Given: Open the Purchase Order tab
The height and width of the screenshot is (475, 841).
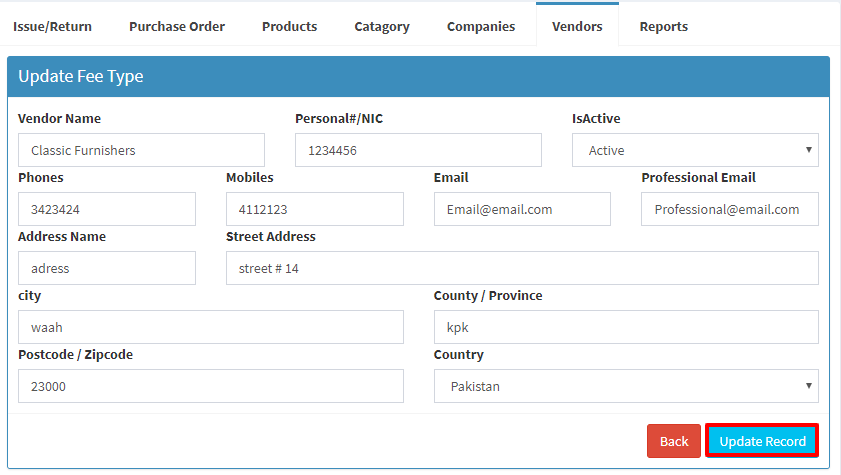Looking at the screenshot, I should pos(177,26).
